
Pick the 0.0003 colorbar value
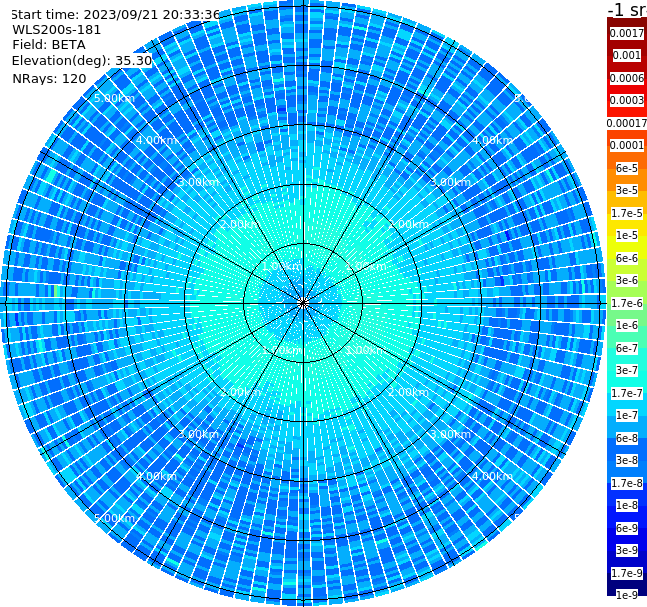(x=627, y=100)
